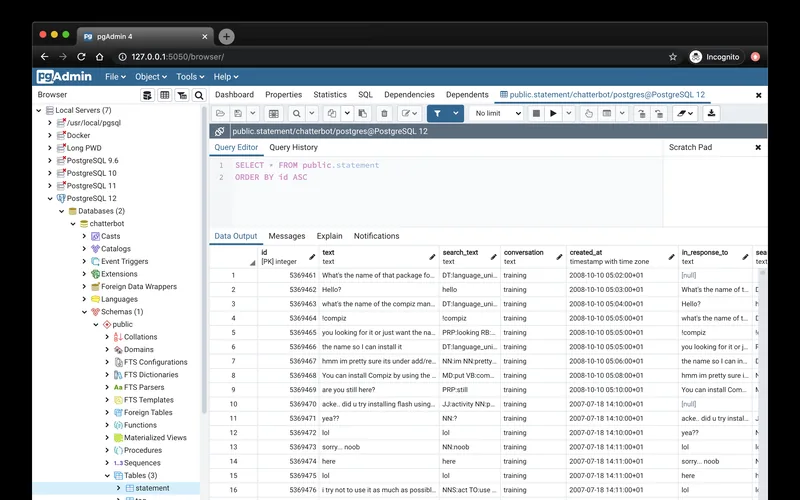Click the connection status icon left of connection bar
Screen dimensions: 800x500
click(x=219, y=131)
